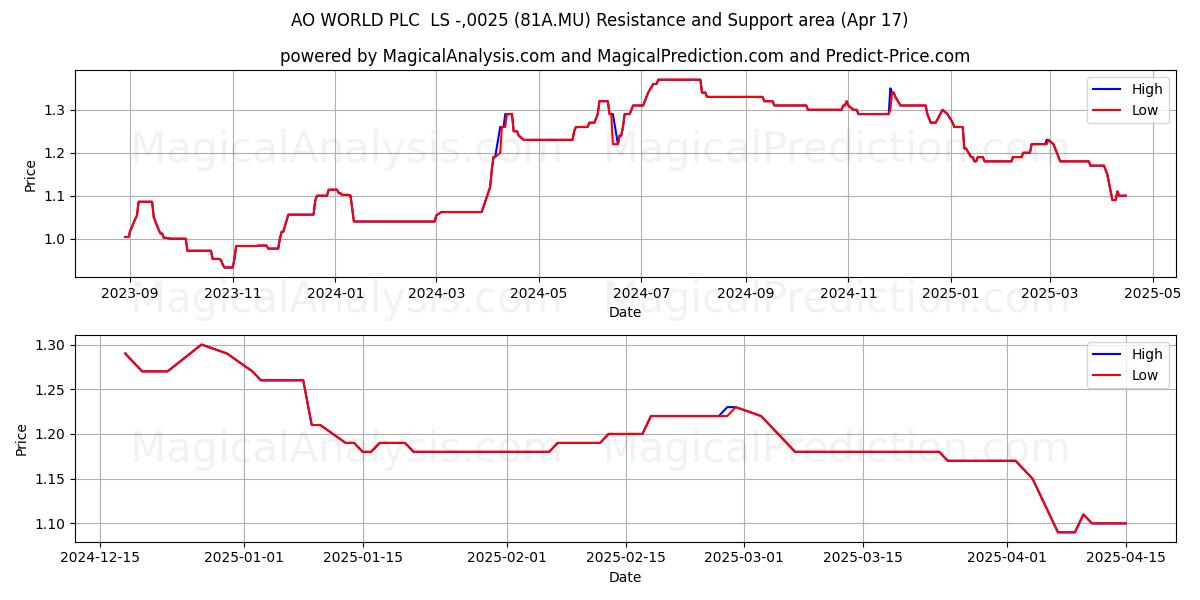Click the '2024-05' tick label
The image size is (1200, 600).
point(539,293)
